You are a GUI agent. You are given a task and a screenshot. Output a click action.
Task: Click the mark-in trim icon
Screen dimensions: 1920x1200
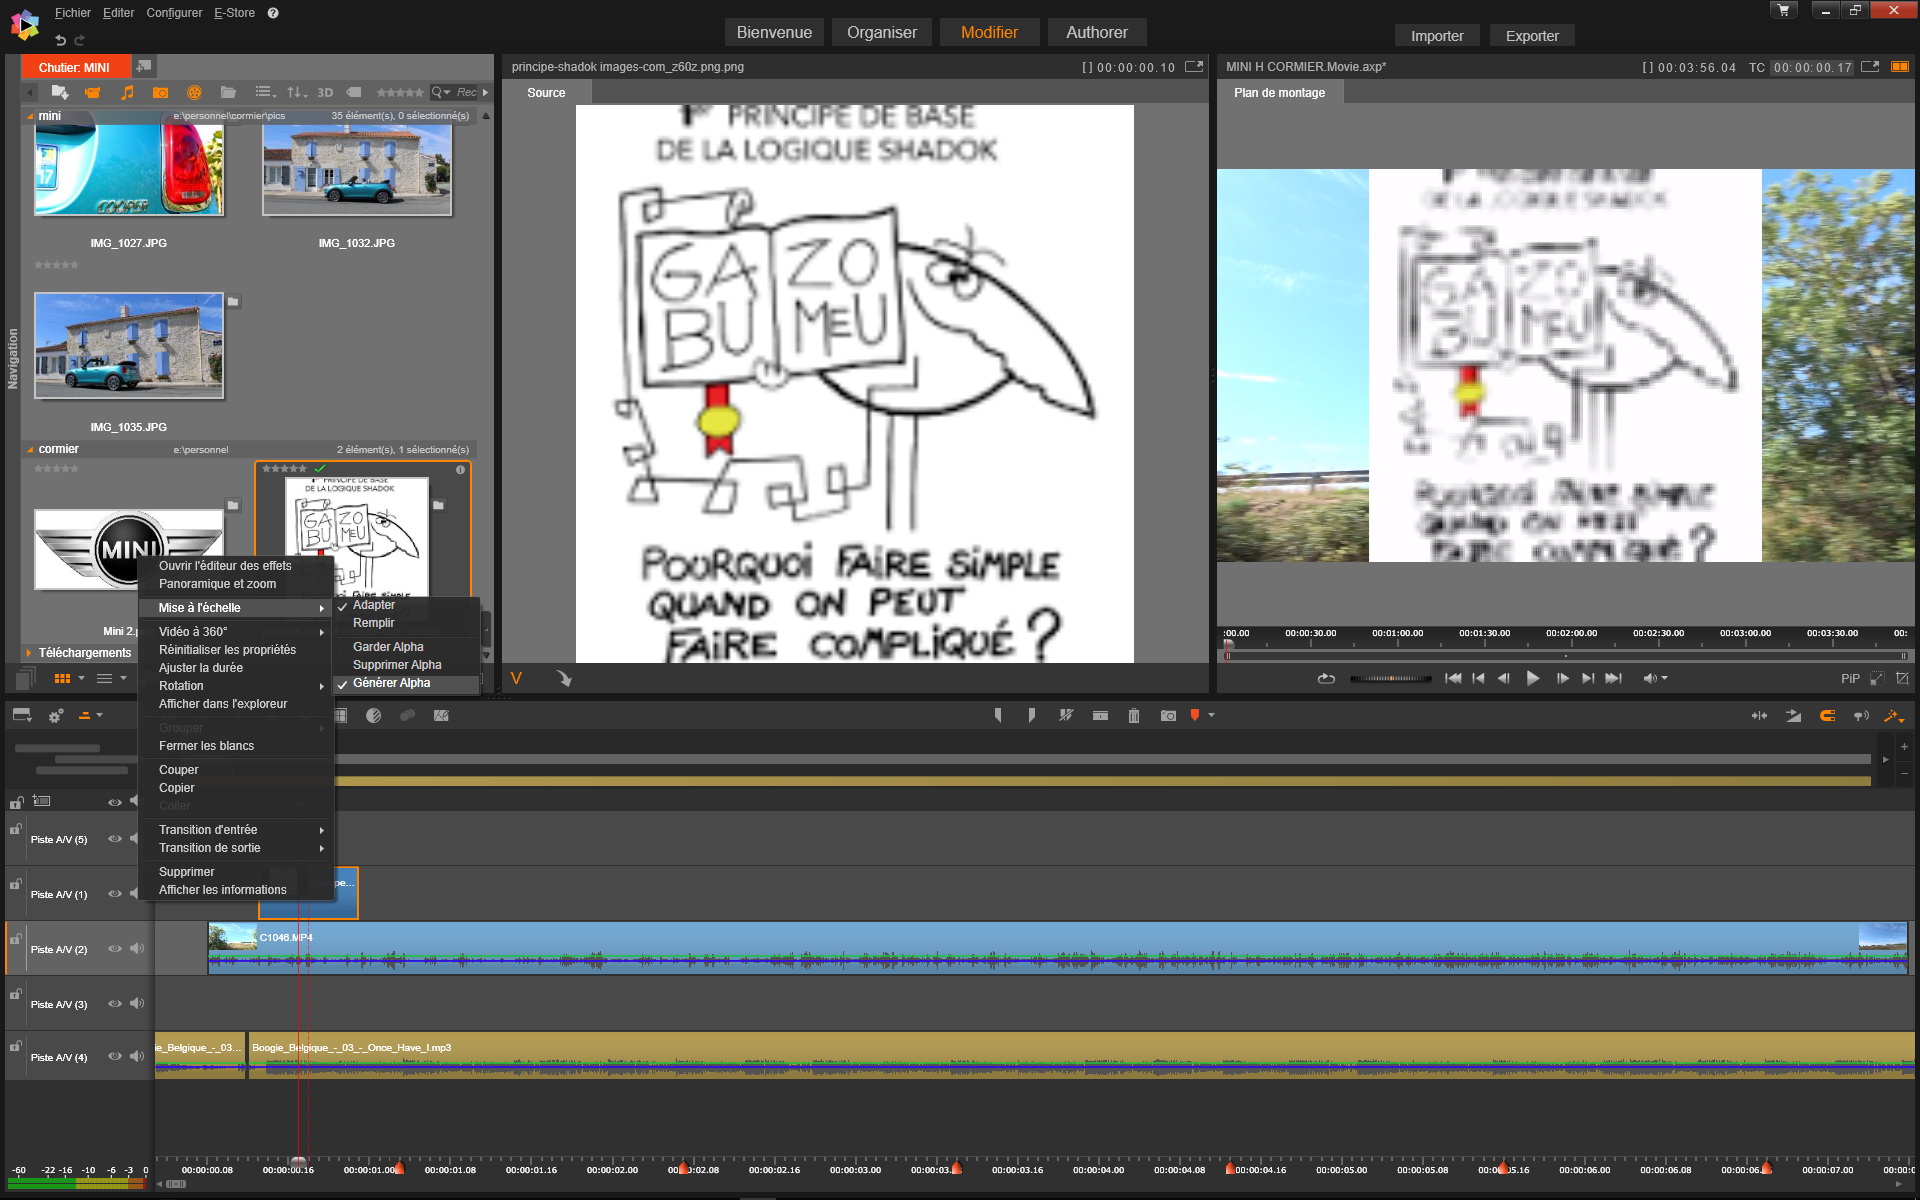point(998,716)
